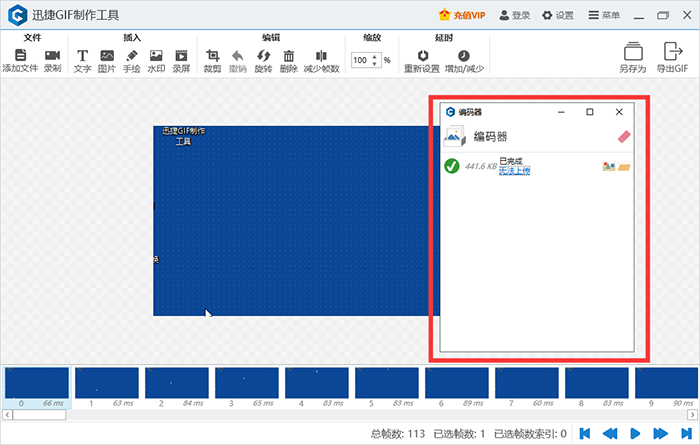The height and width of the screenshot is (445, 700).
Task: Jump to the last frame button
Action: (681, 433)
